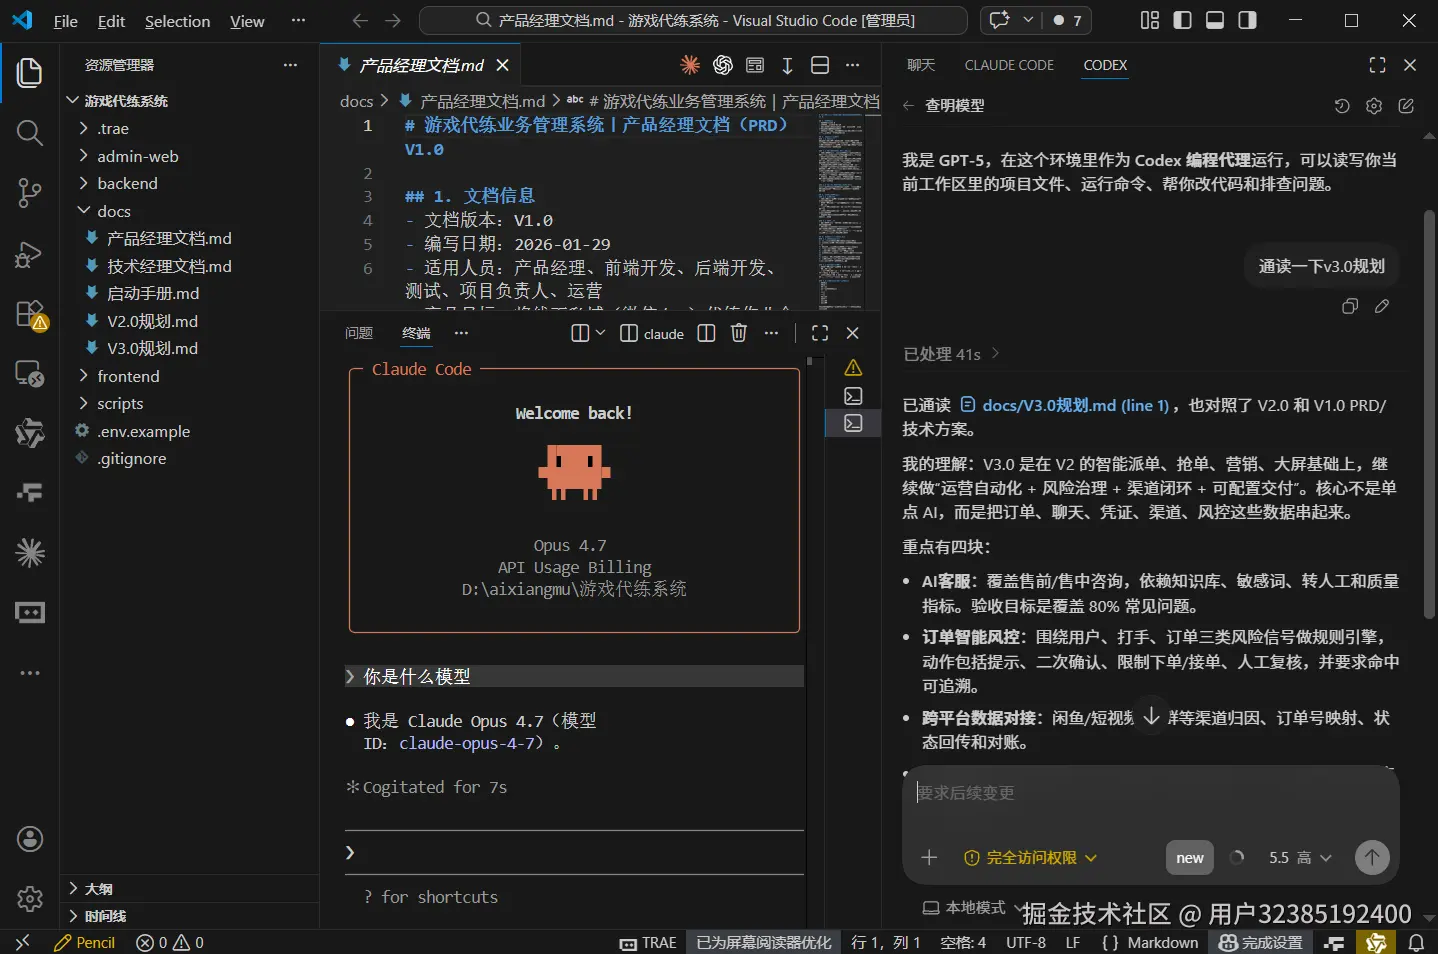This screenshot has width=1438, height=954.
Task: Open Manage gear in activity bar
Action: (x=30, y=899)
